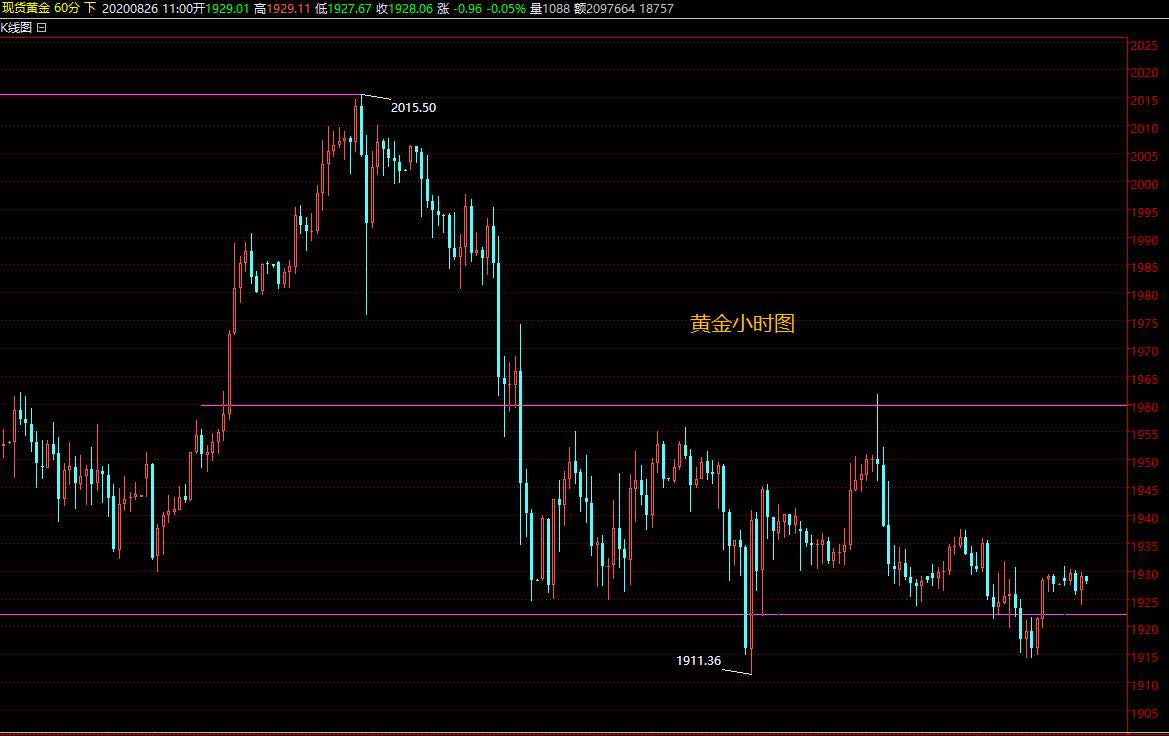Click the 1990 price axis label
Screen dimensions: 1169x736
[1144, 240]
